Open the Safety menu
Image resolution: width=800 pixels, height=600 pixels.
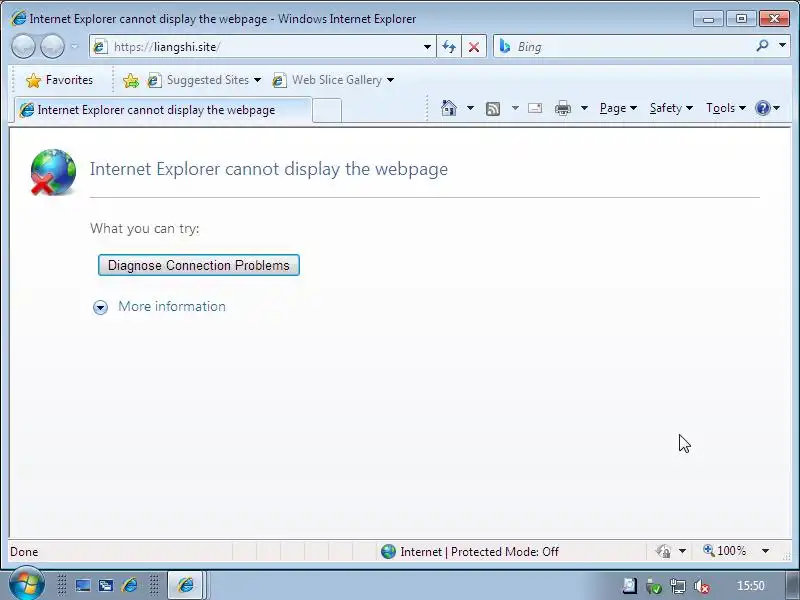tap(671, 108)
